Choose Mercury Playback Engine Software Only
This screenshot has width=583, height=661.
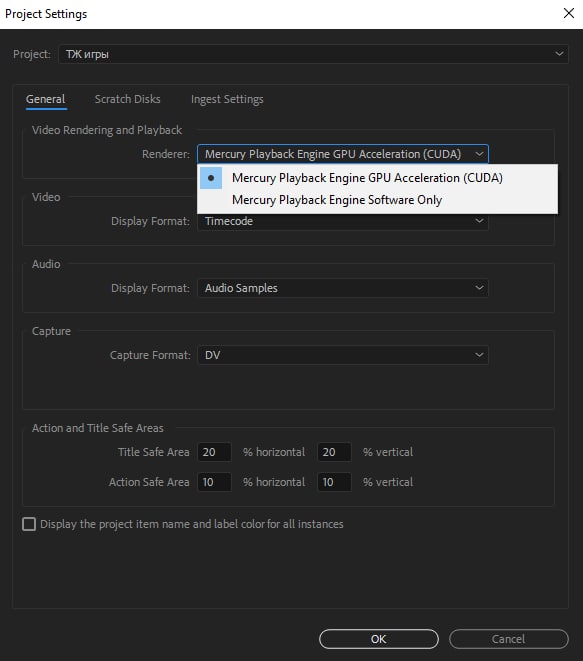coord(377,200)
